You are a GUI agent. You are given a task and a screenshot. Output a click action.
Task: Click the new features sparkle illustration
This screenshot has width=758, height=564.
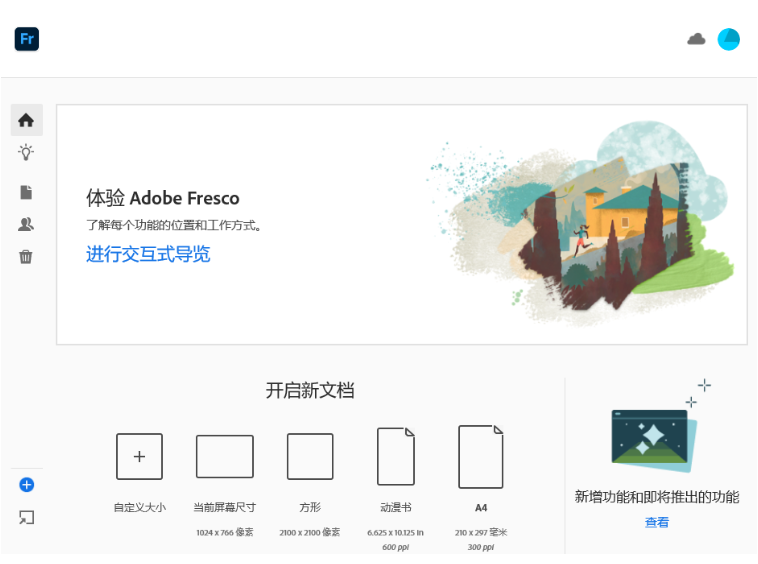[x=660, y=426]
